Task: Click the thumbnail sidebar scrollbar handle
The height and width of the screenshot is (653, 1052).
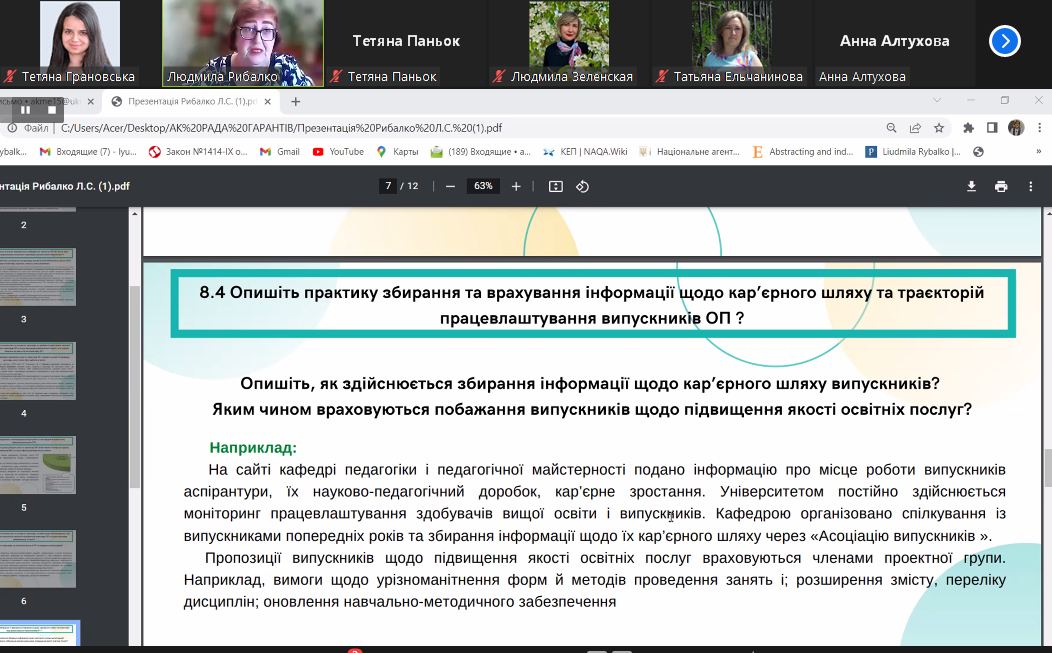Action: [x=134, y=386]
